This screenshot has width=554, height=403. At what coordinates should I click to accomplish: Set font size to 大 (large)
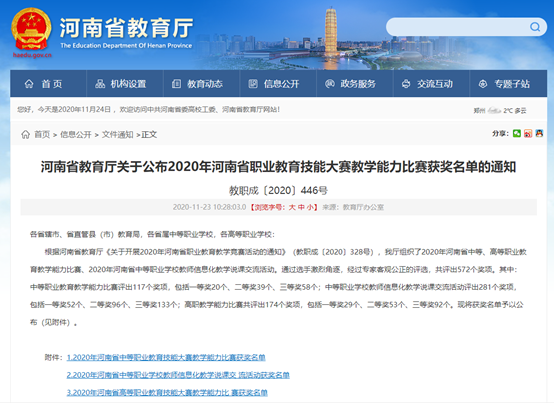pyautogui.click(x=292, y=207)
